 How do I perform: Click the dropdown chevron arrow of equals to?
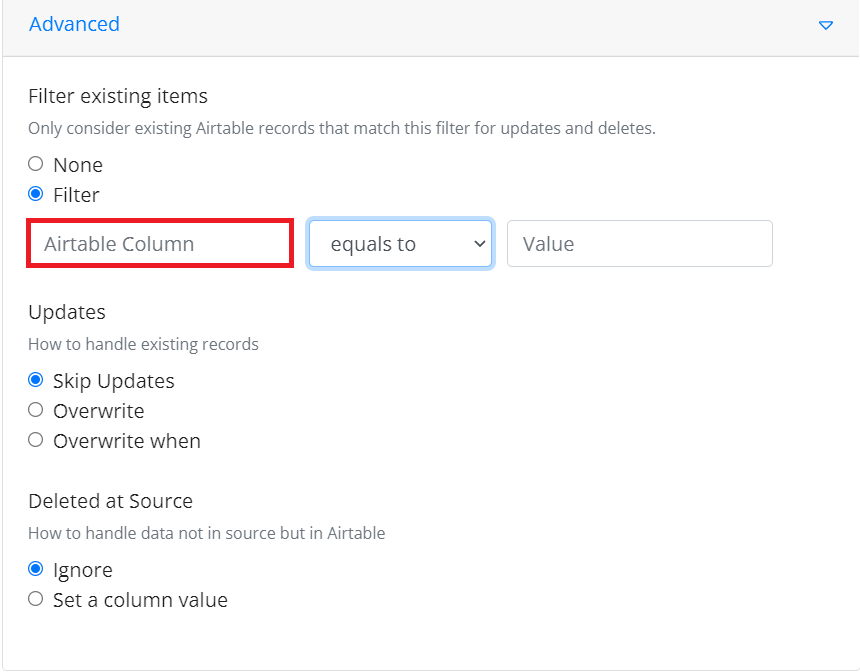(x=479, y=244)
